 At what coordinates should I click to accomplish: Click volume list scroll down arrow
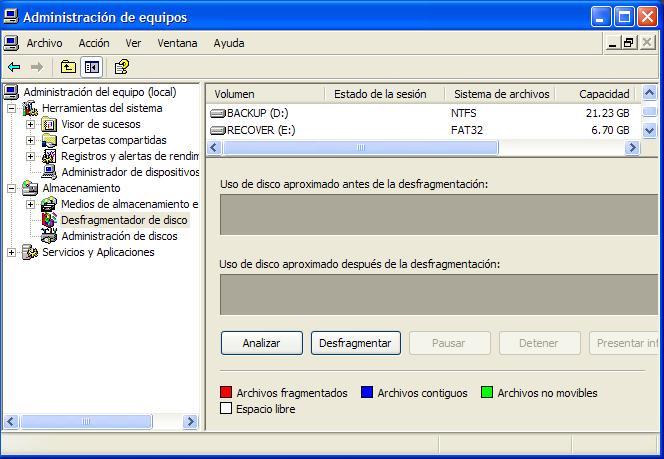(x=649, y=130)
